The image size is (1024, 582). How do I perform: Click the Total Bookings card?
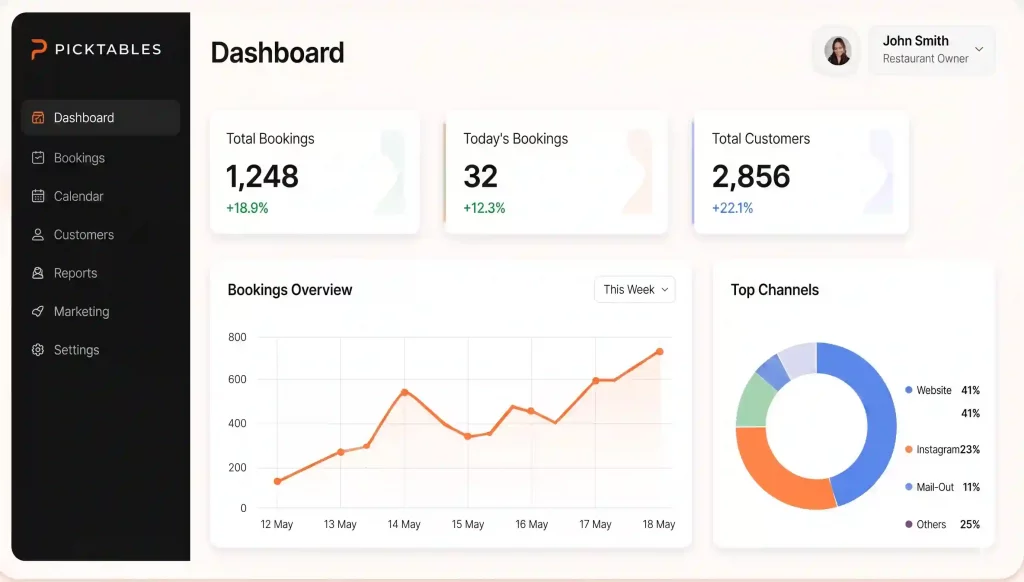click(315, 172)
